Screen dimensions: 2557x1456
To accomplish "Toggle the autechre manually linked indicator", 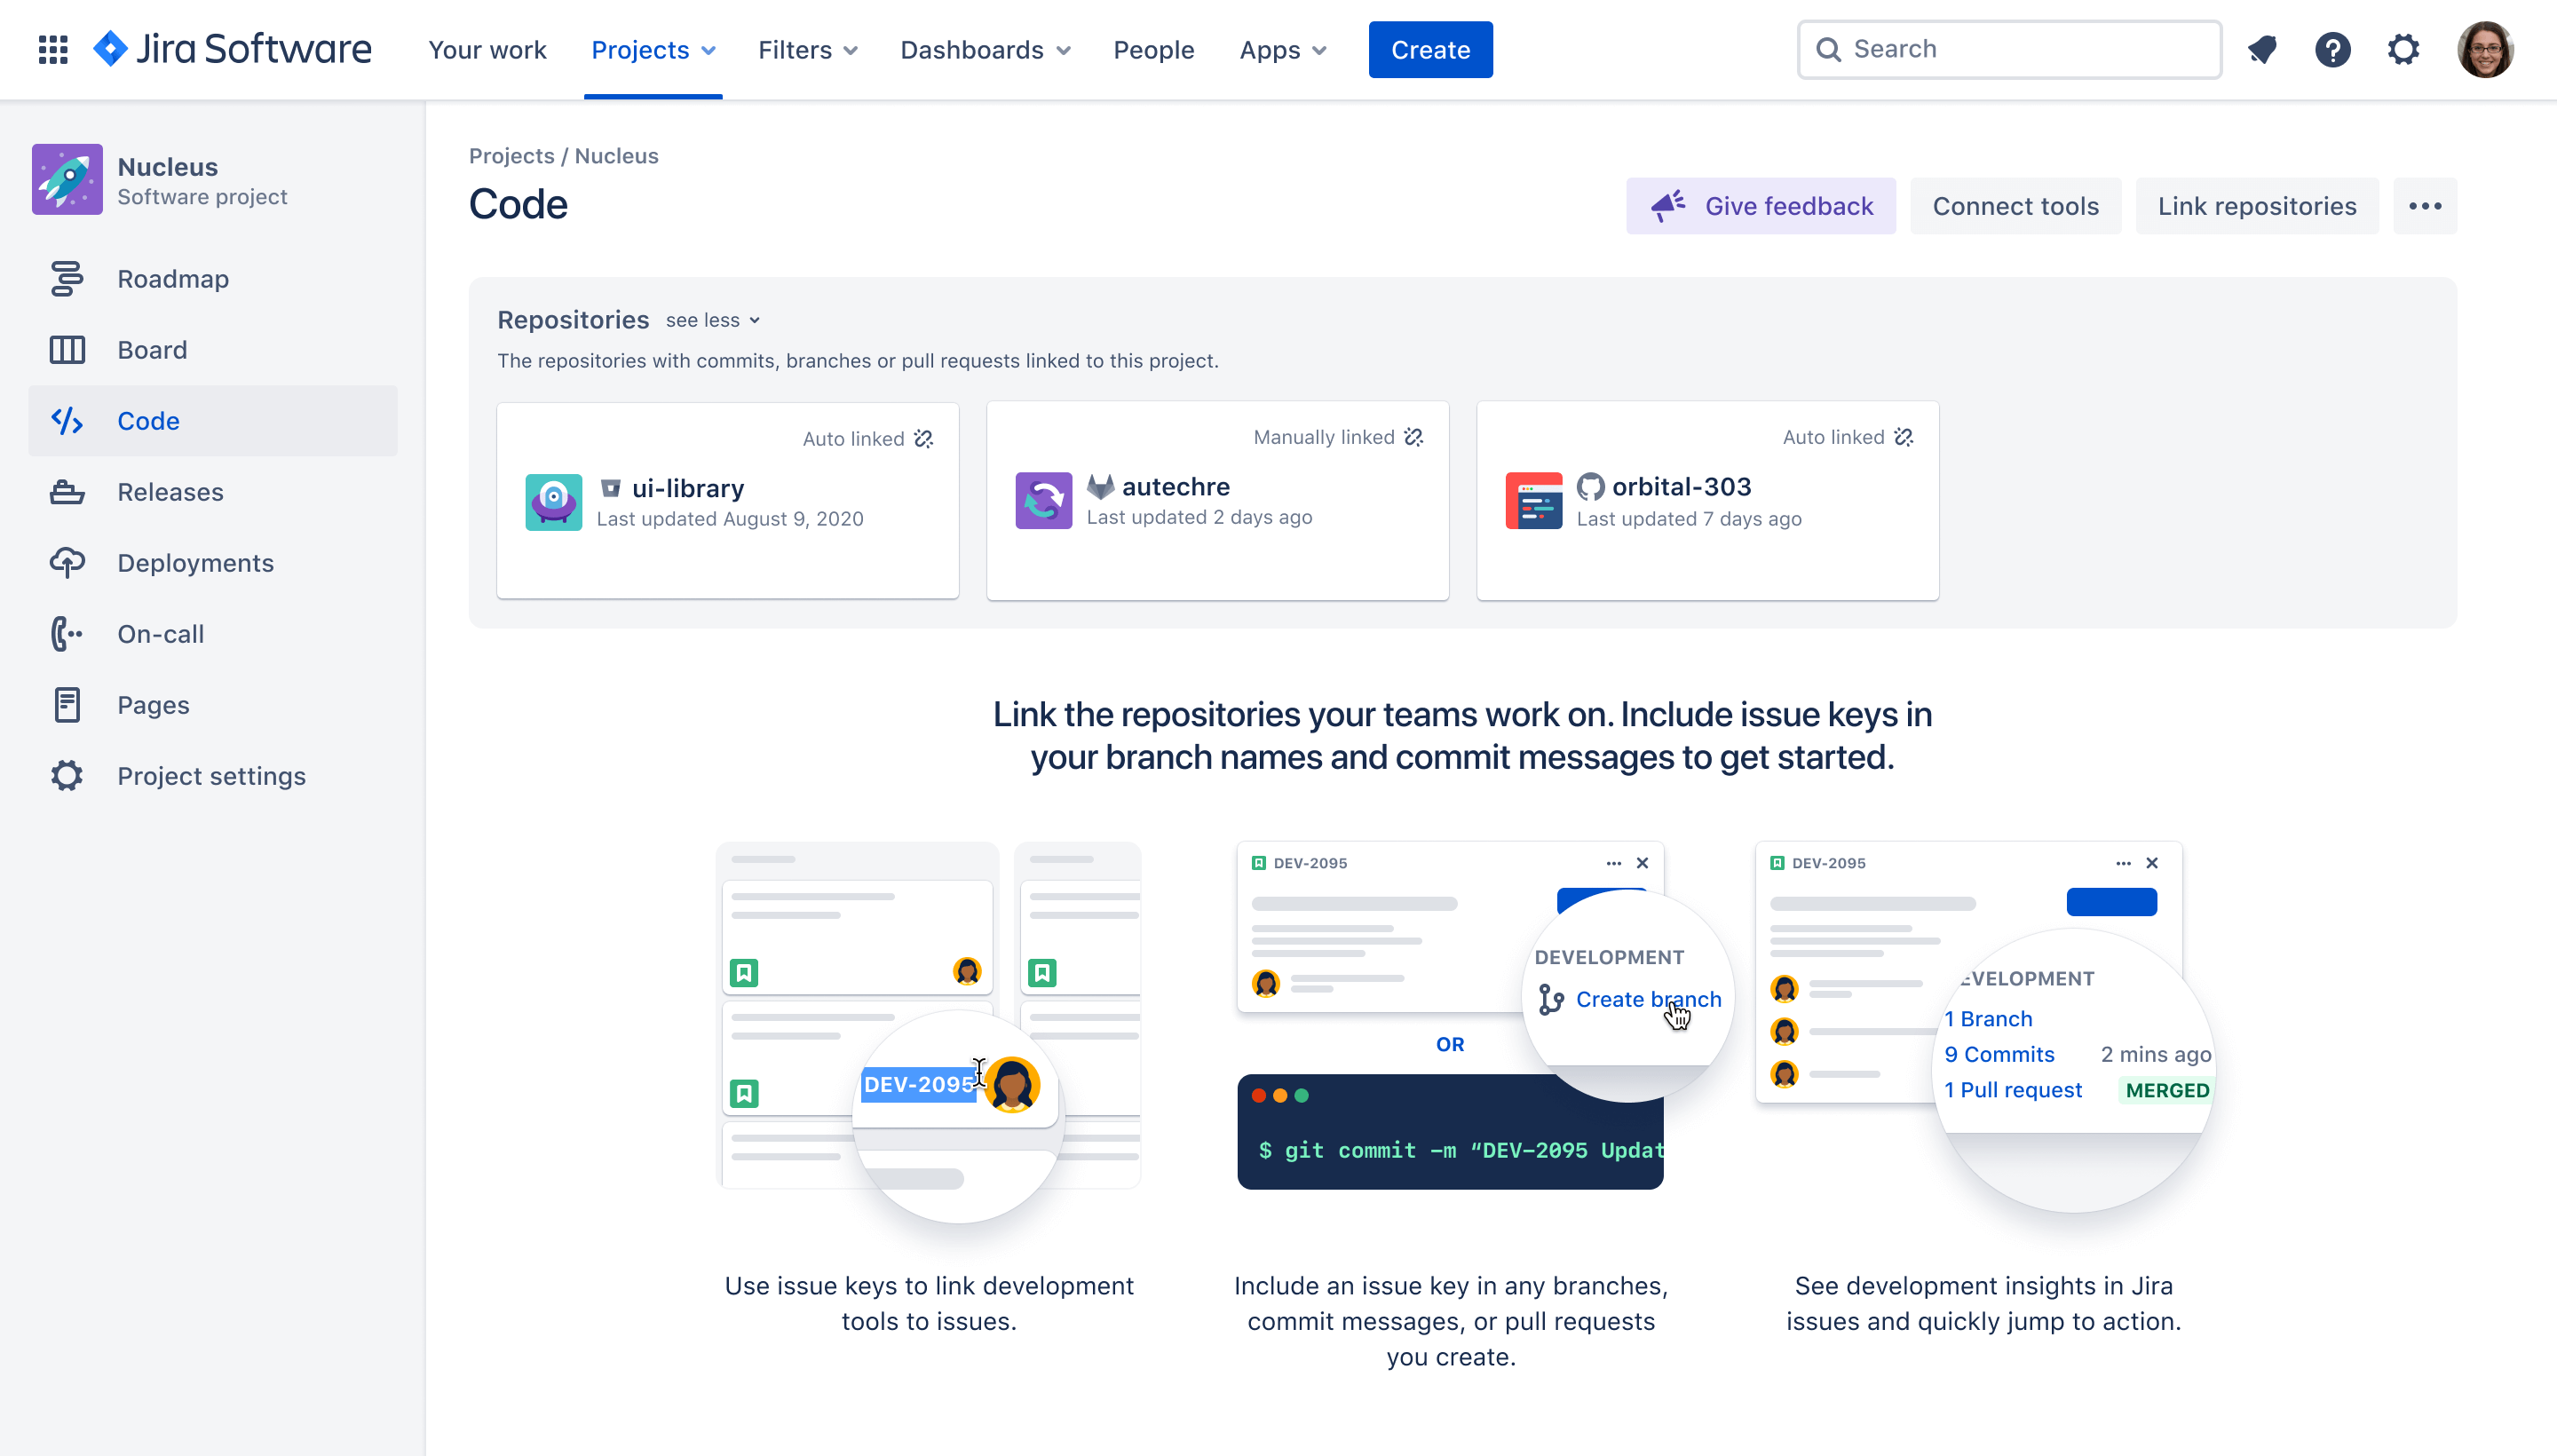I will 1415,438.
